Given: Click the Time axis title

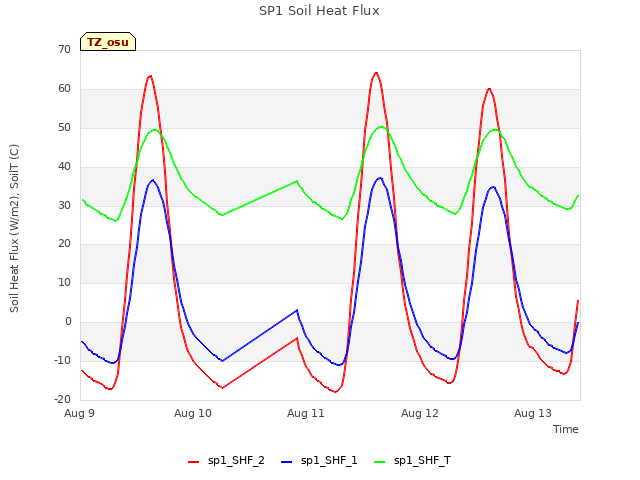Looking at the screenshot, I should (x=566, y=429).
